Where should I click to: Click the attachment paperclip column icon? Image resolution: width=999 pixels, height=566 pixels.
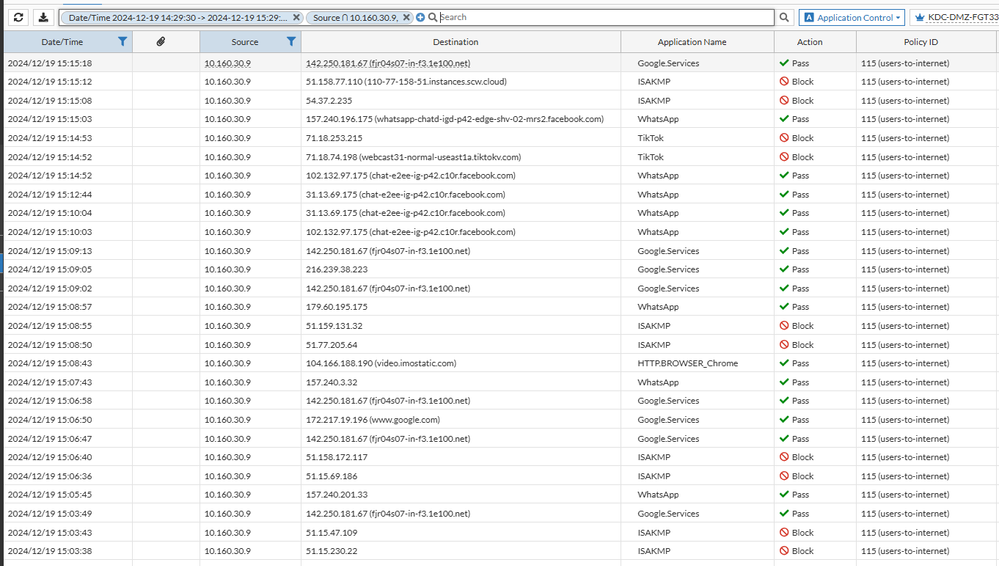[x=161, y=41]
